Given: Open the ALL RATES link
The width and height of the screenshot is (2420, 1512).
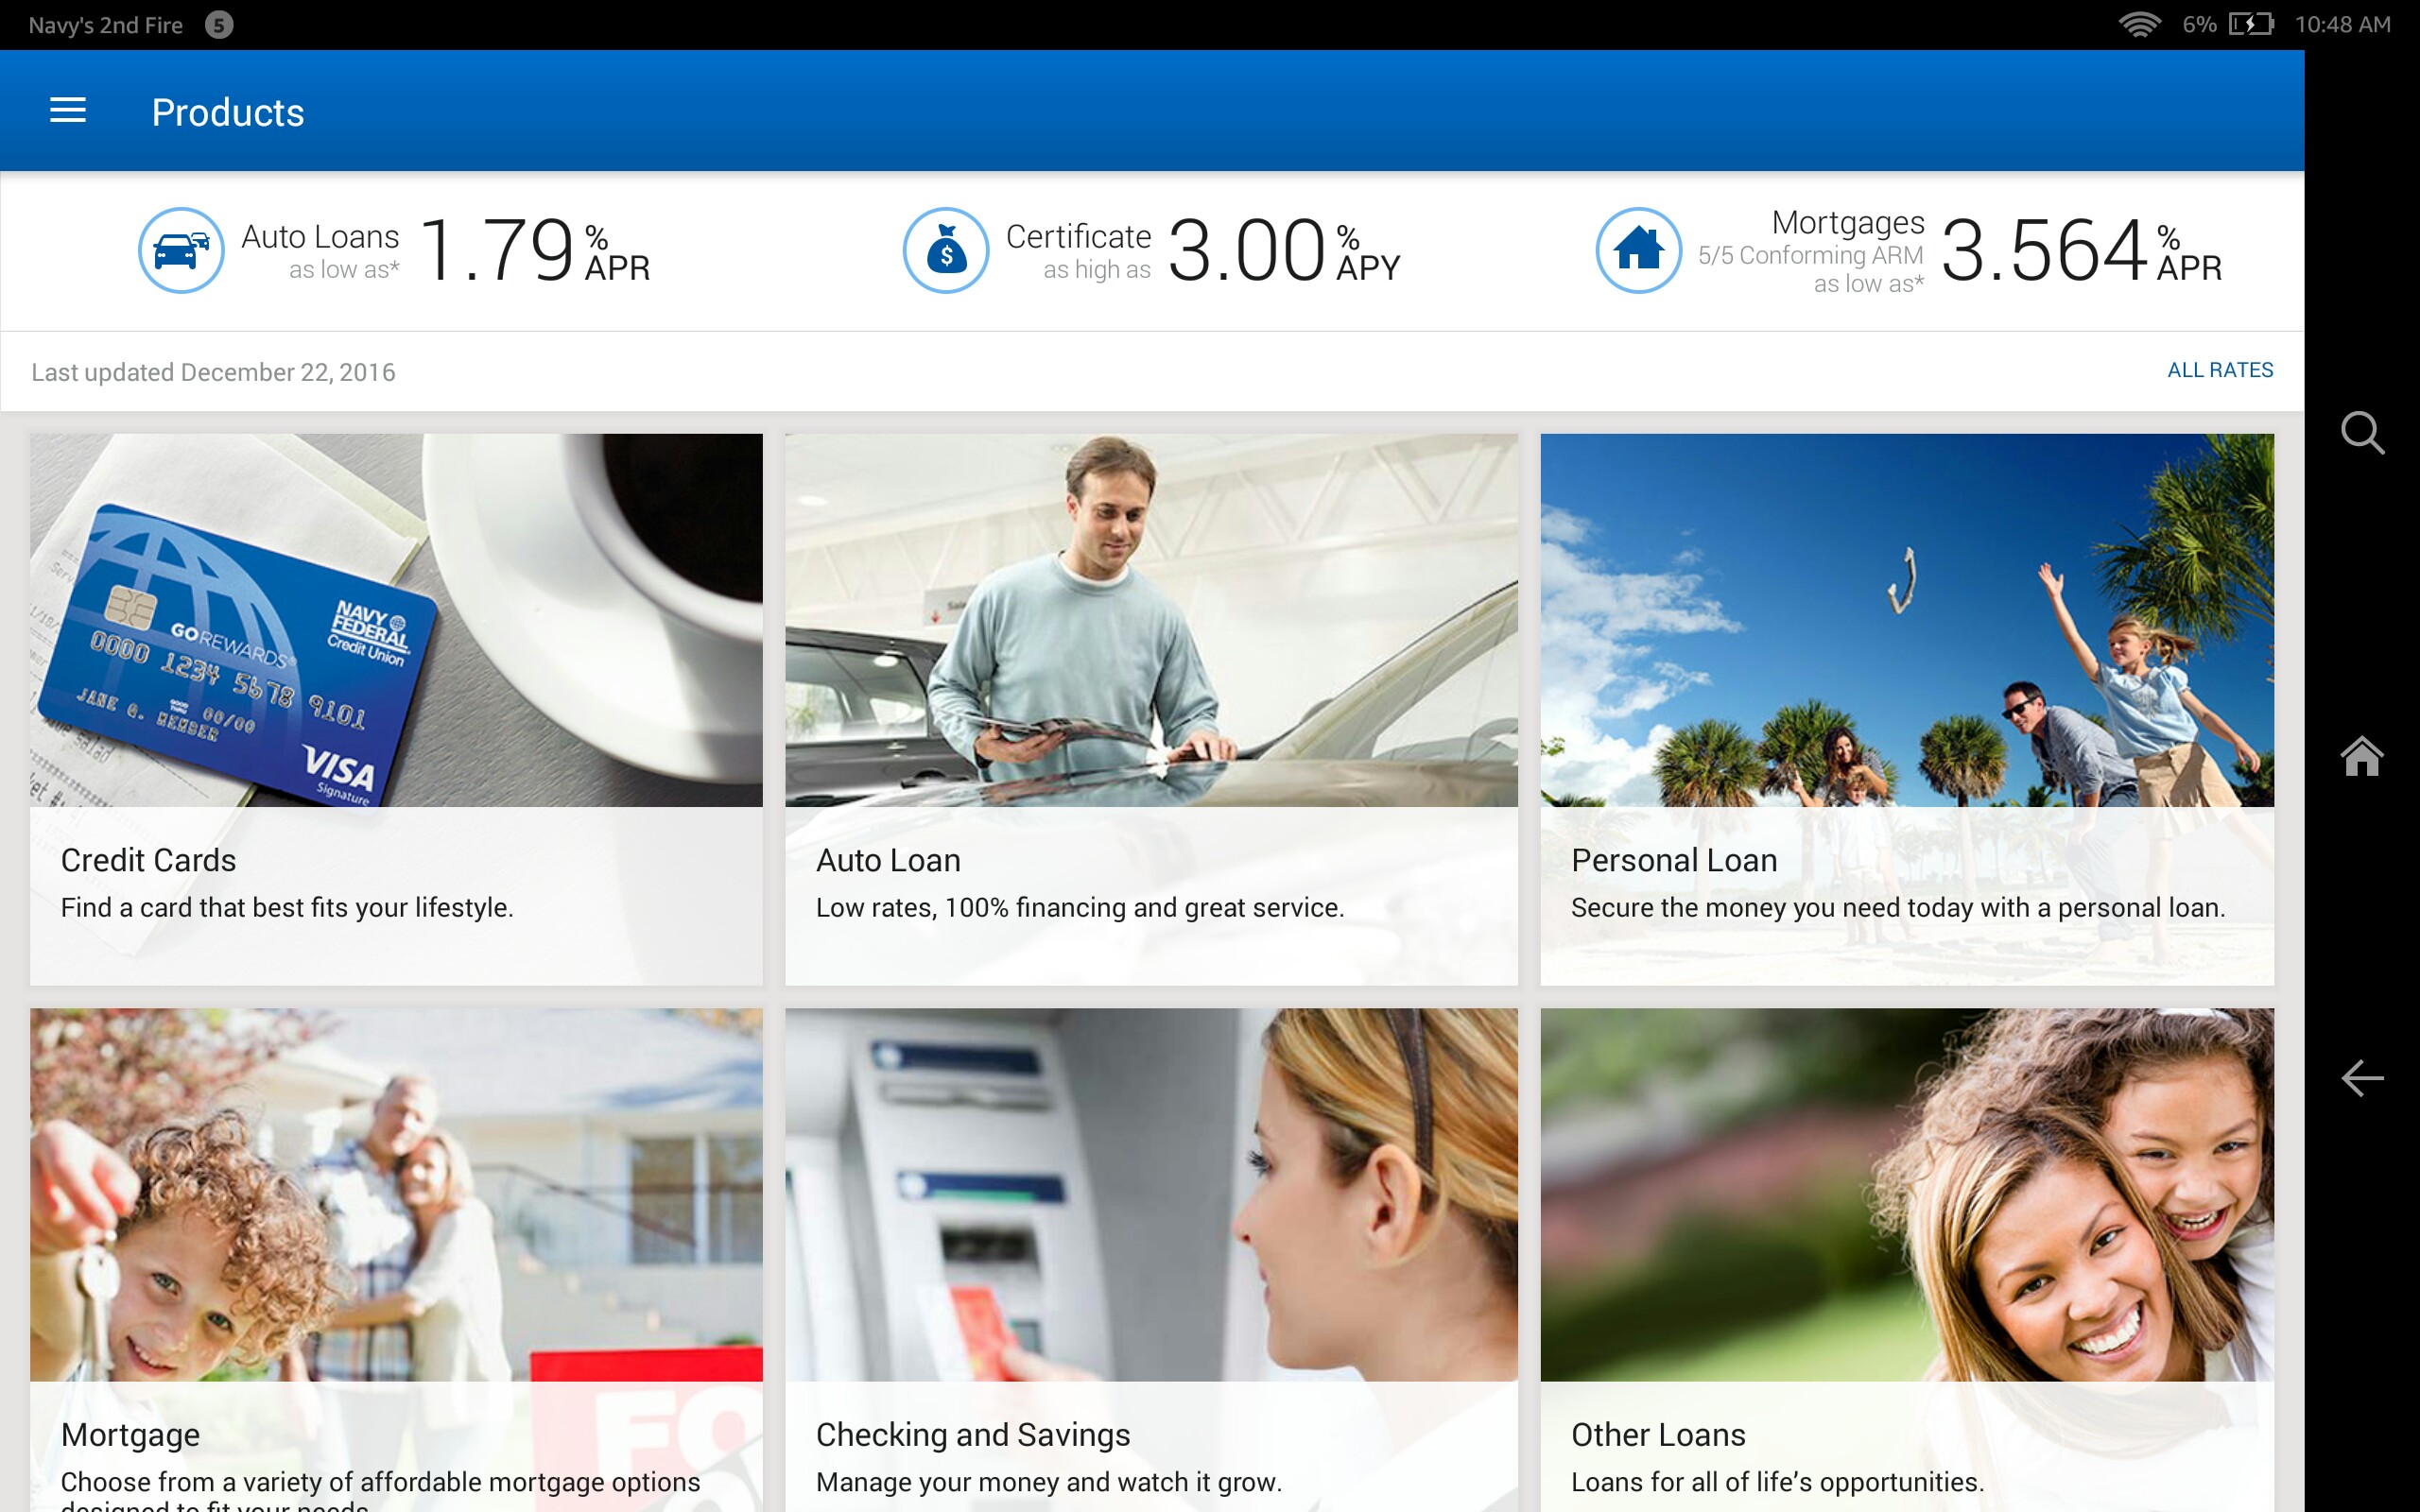Looking at the screenshot, I should (2219, 370).
